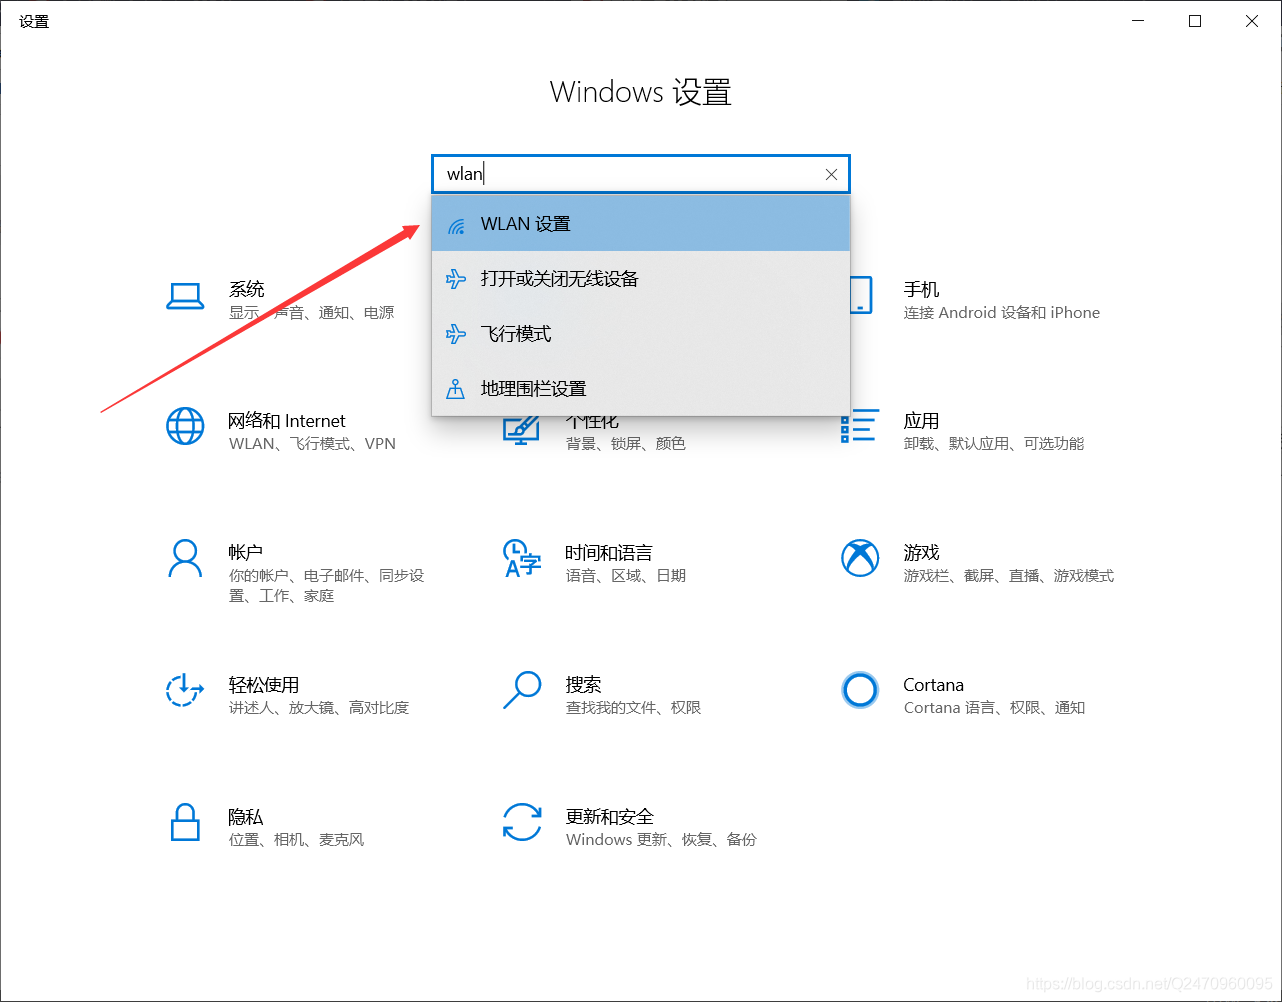Open the 手机 category title
1282x1002 pixels.
[x=921, y=289]
